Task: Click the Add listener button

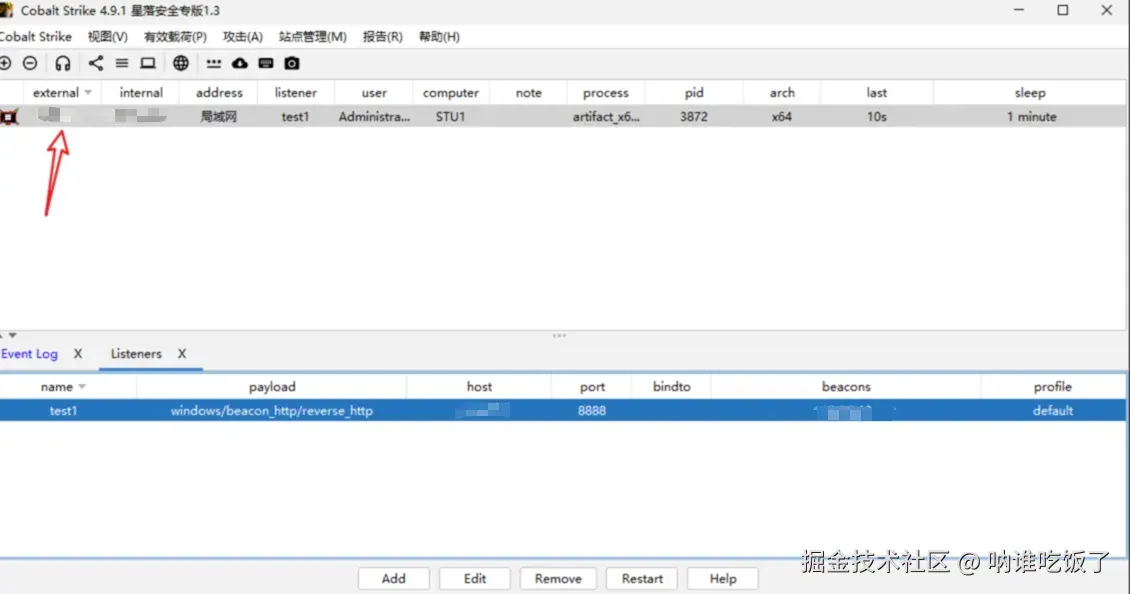Action: [x=393, y=579]
